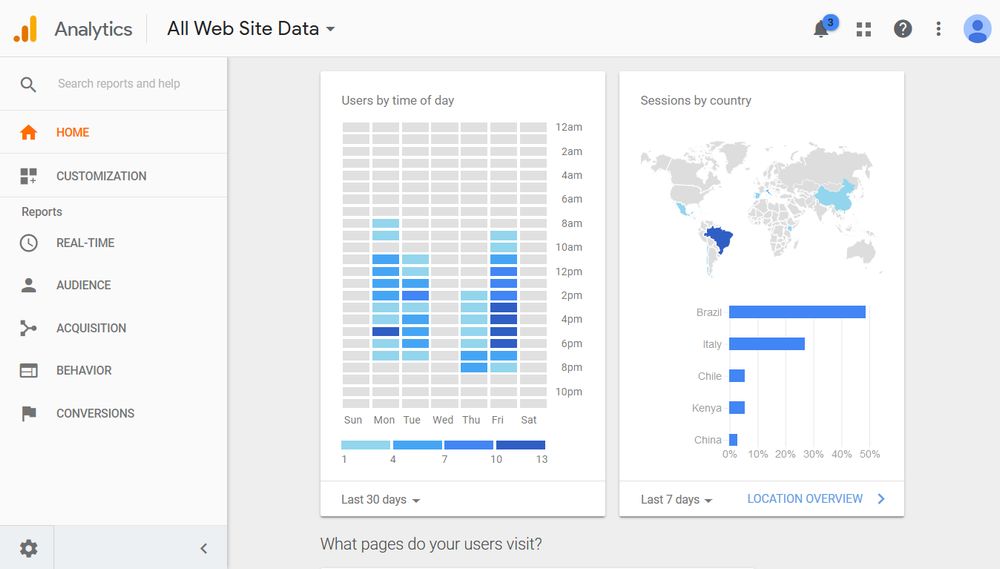Open the All Web Site Data dropdown
The width and height of the screenshot is (1000, 569).
(x=251, y=29)
